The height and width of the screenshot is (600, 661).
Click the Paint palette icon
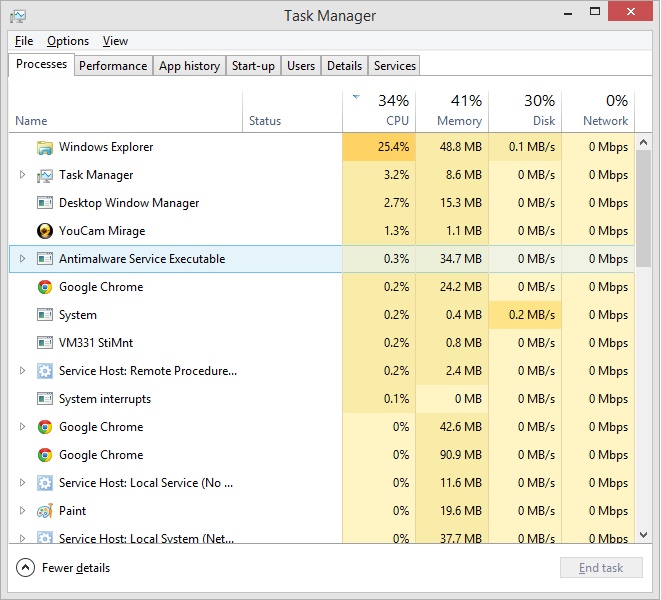tap(45, 511)
